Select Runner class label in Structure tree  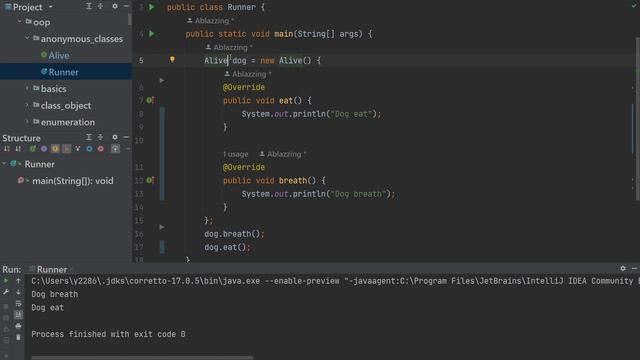point(40,164)
